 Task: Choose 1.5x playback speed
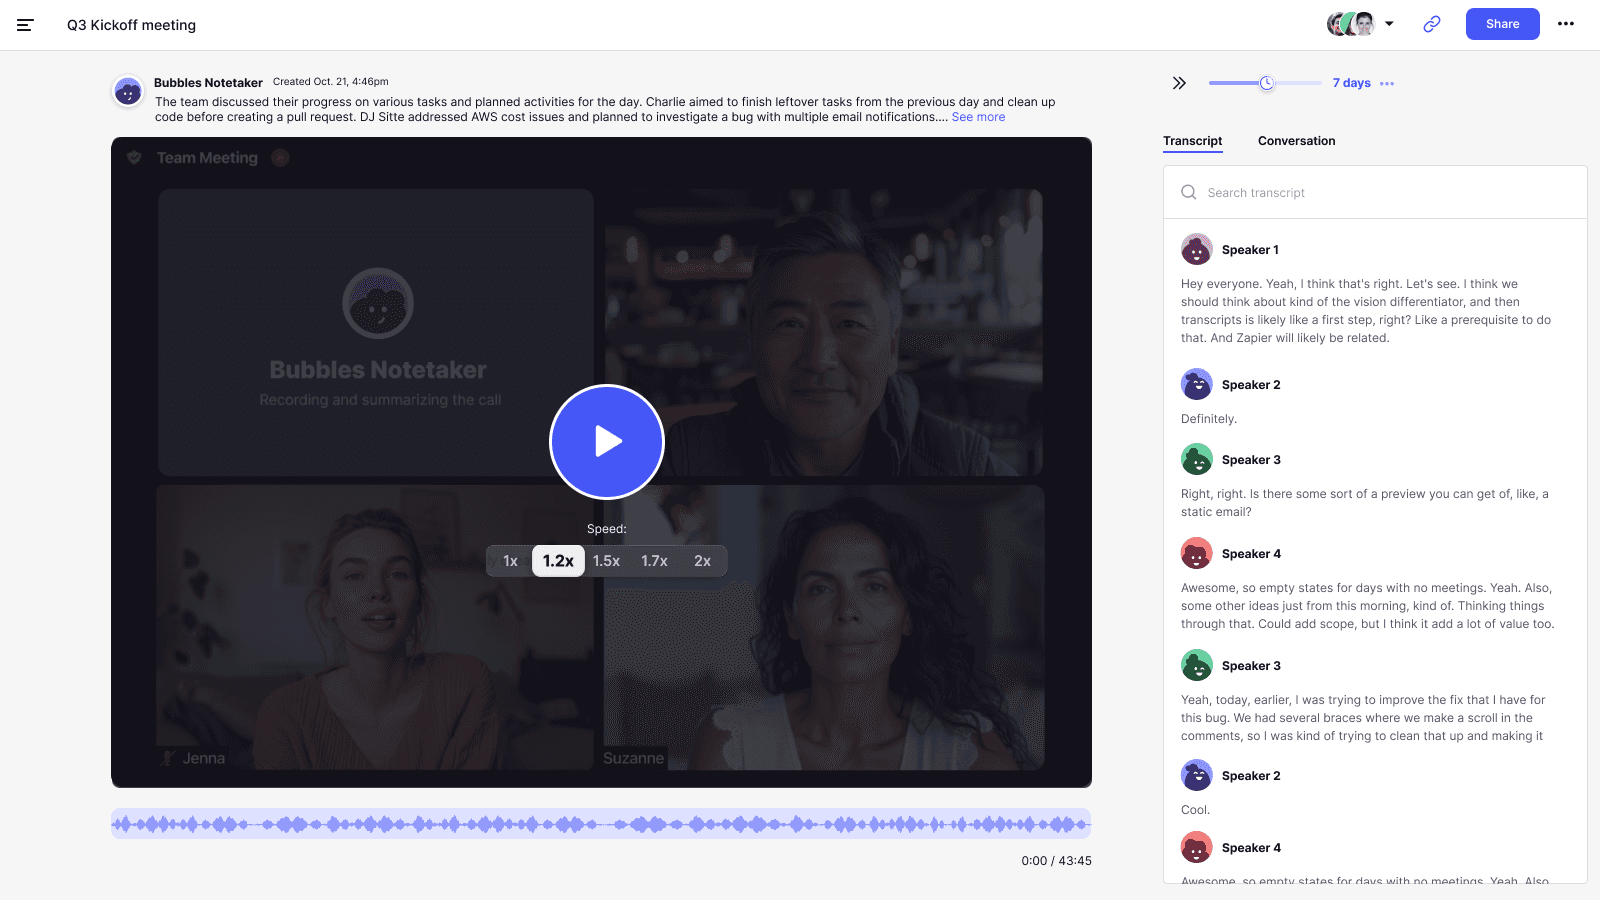pyautogui.click(x=606, y=561)
